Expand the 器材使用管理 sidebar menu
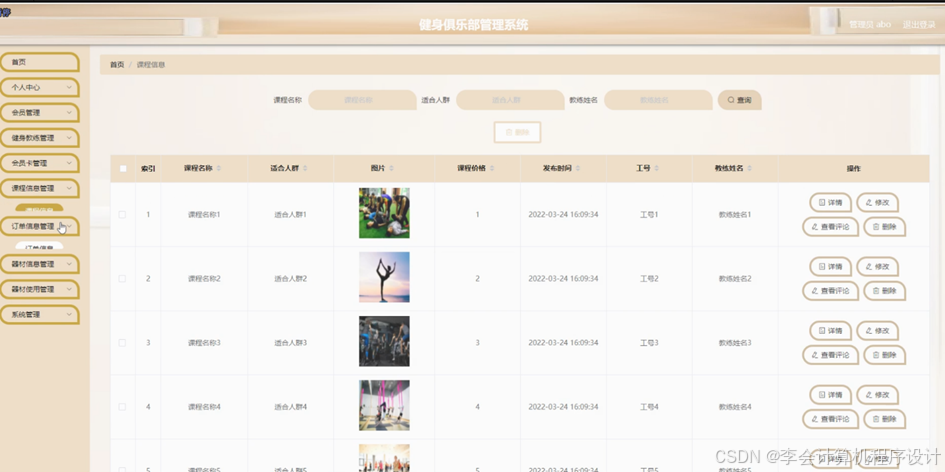Viewport: 945px width, 472px height. click(x=39, y=289)
